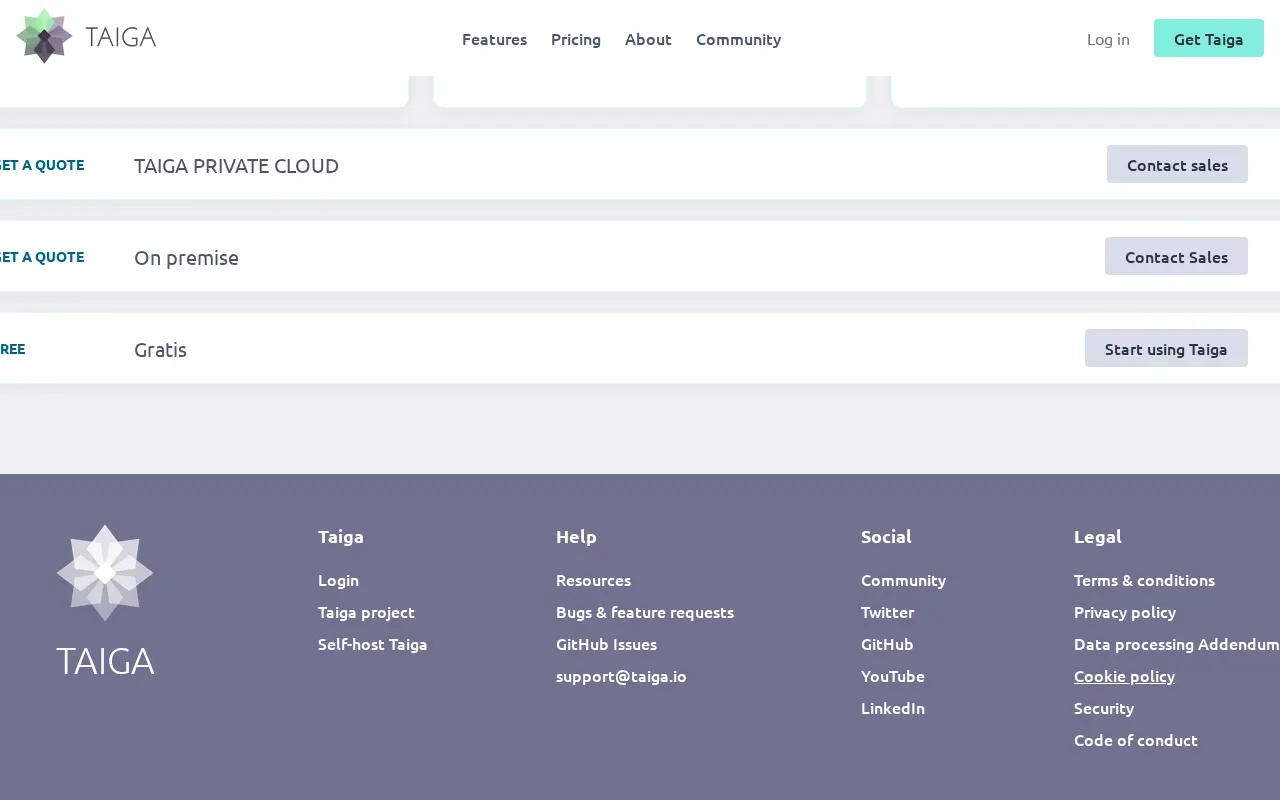Open footer Login link
This screenshot has width=1280, height=800.
pyautogui.click(x=338, y=580)
